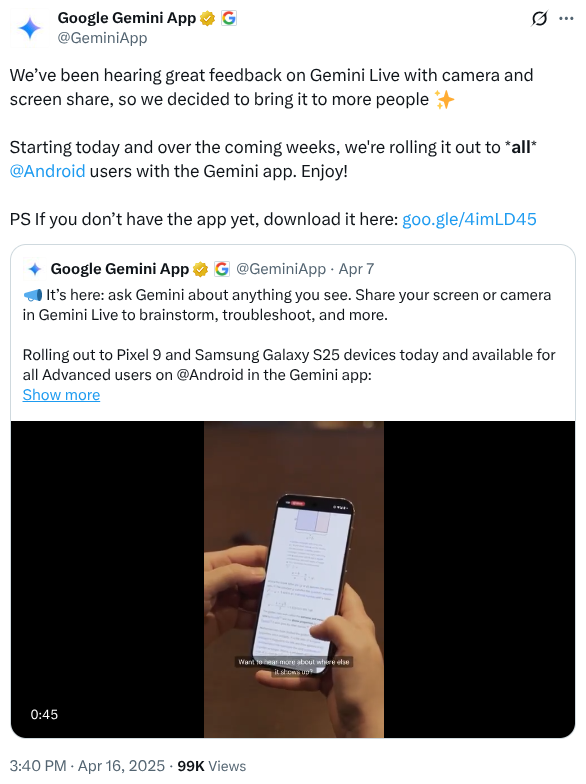This screenshot has height=784, width=586.
Task: Open the 3:40 PM Apr 16, 2025 timestamp
Action: (x=87, y=766)
